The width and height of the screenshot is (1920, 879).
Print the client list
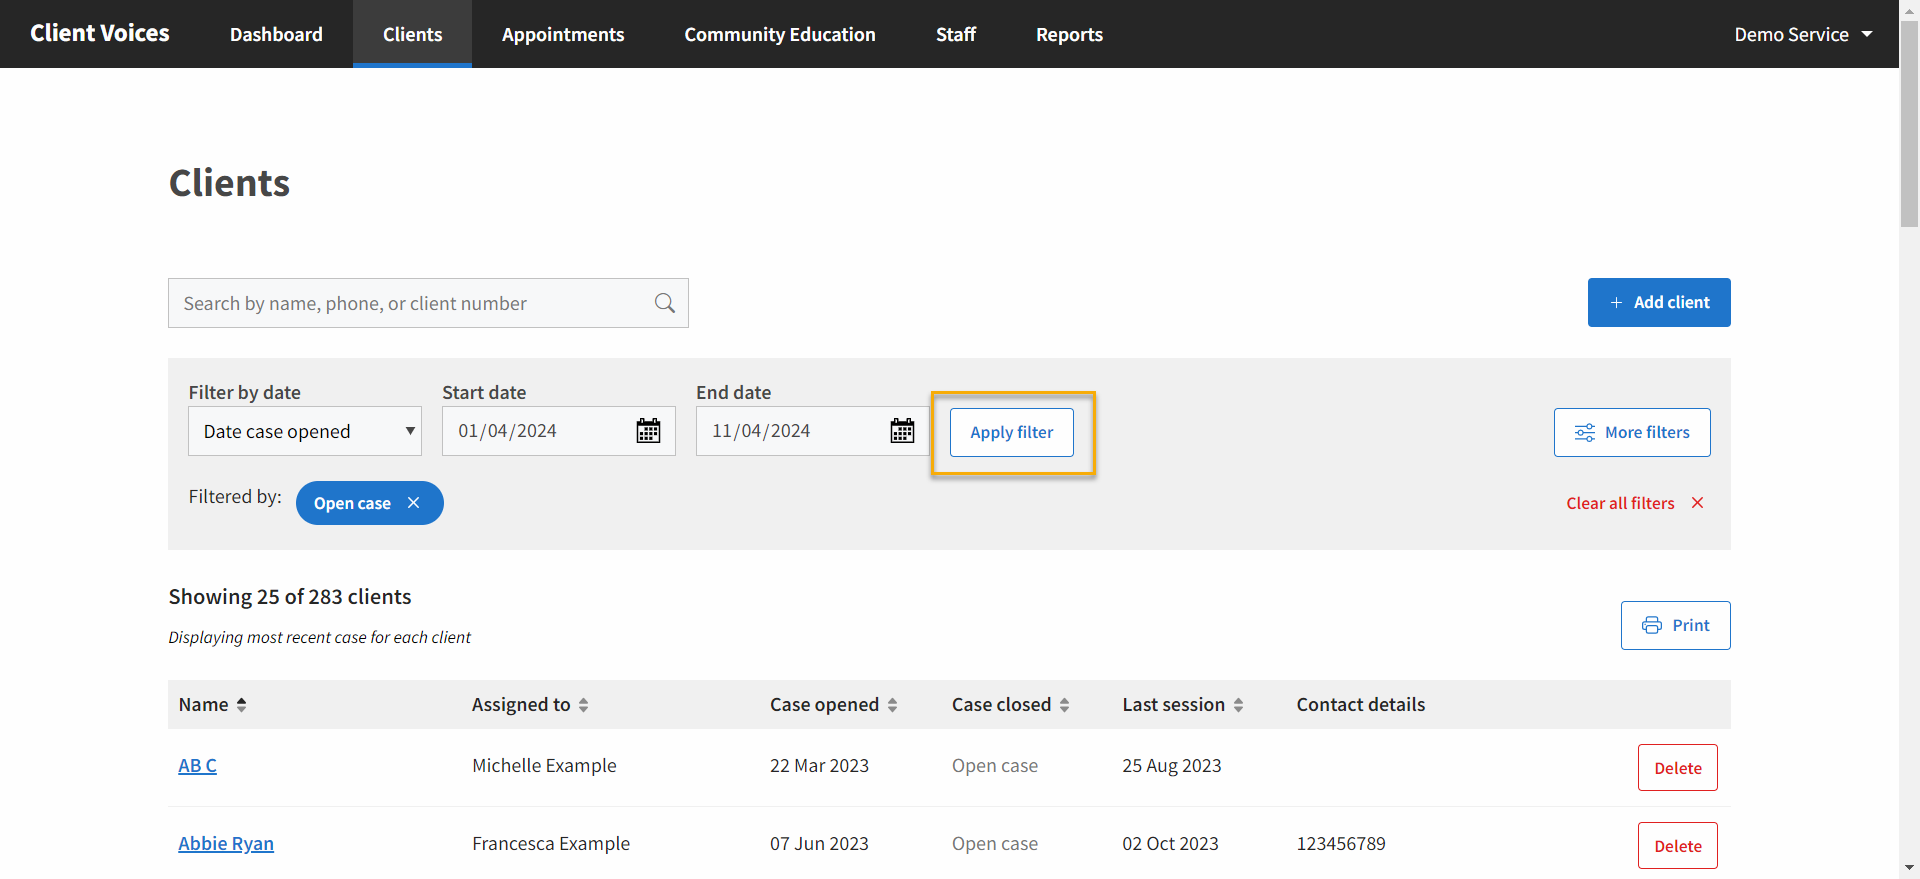coord(1676,625)
